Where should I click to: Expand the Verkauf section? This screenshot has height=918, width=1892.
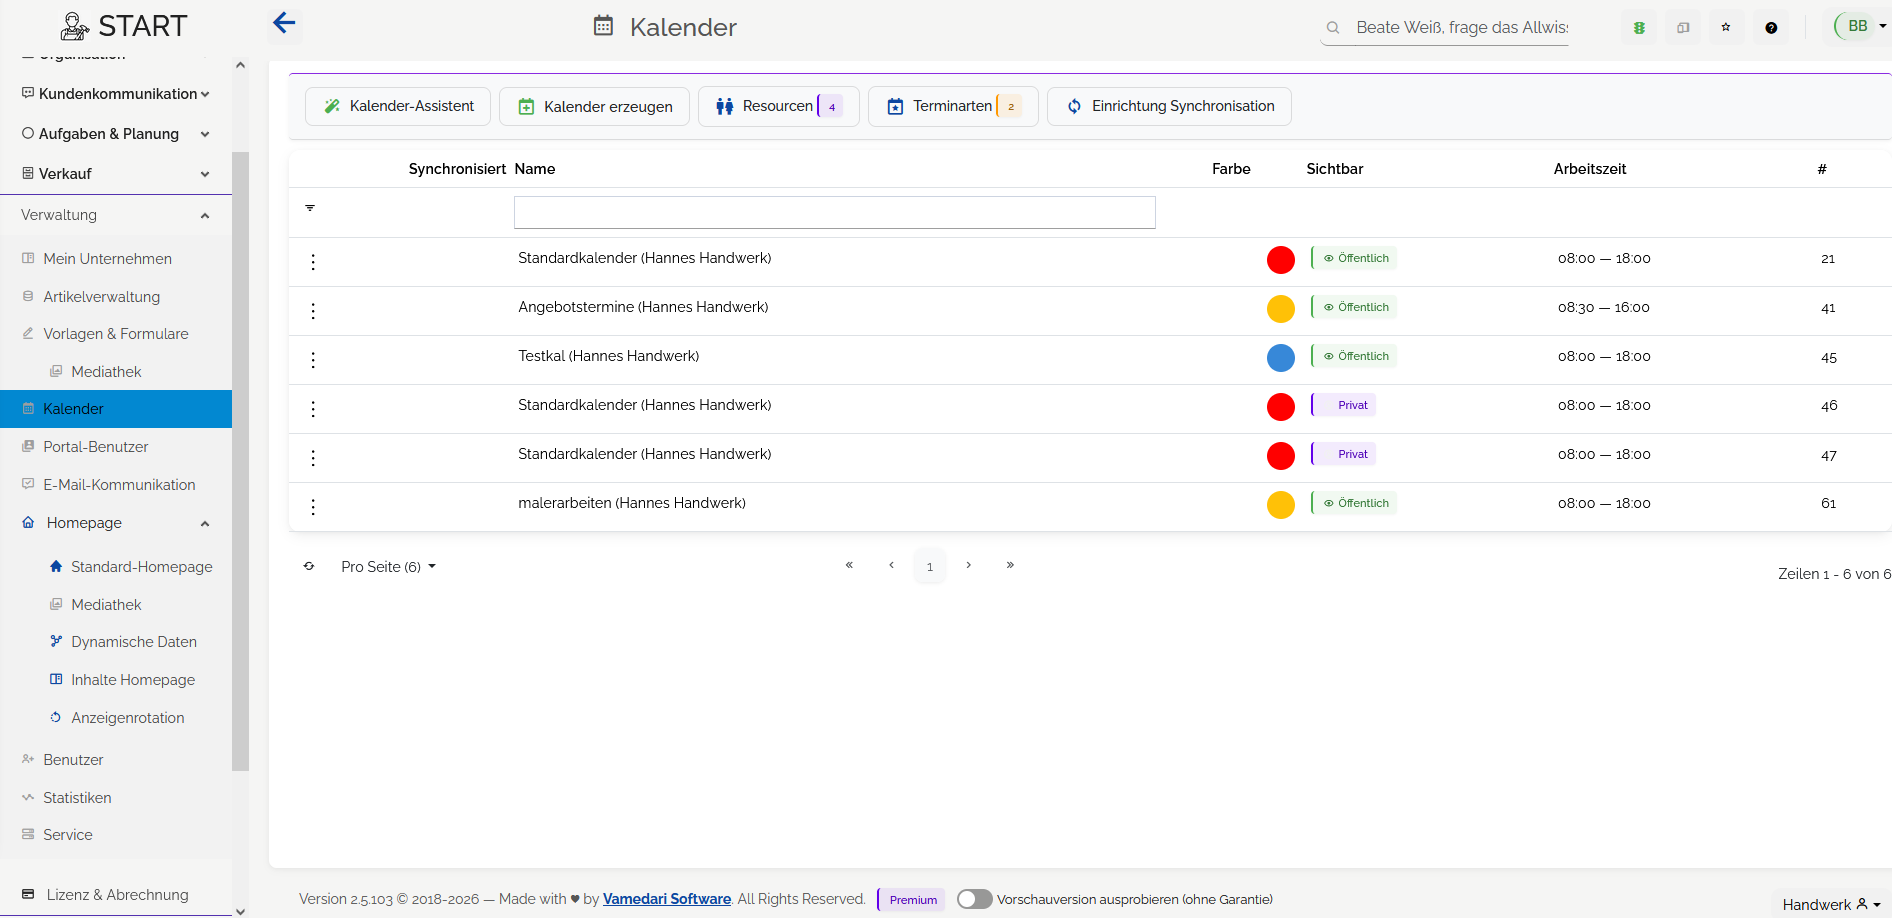point(116,174)
